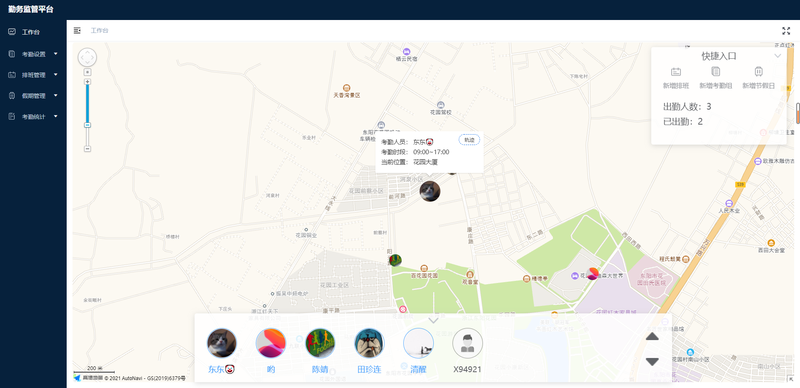Collapse the bottom personnel panel chevron
800x388 pixels.
[433, 320]
